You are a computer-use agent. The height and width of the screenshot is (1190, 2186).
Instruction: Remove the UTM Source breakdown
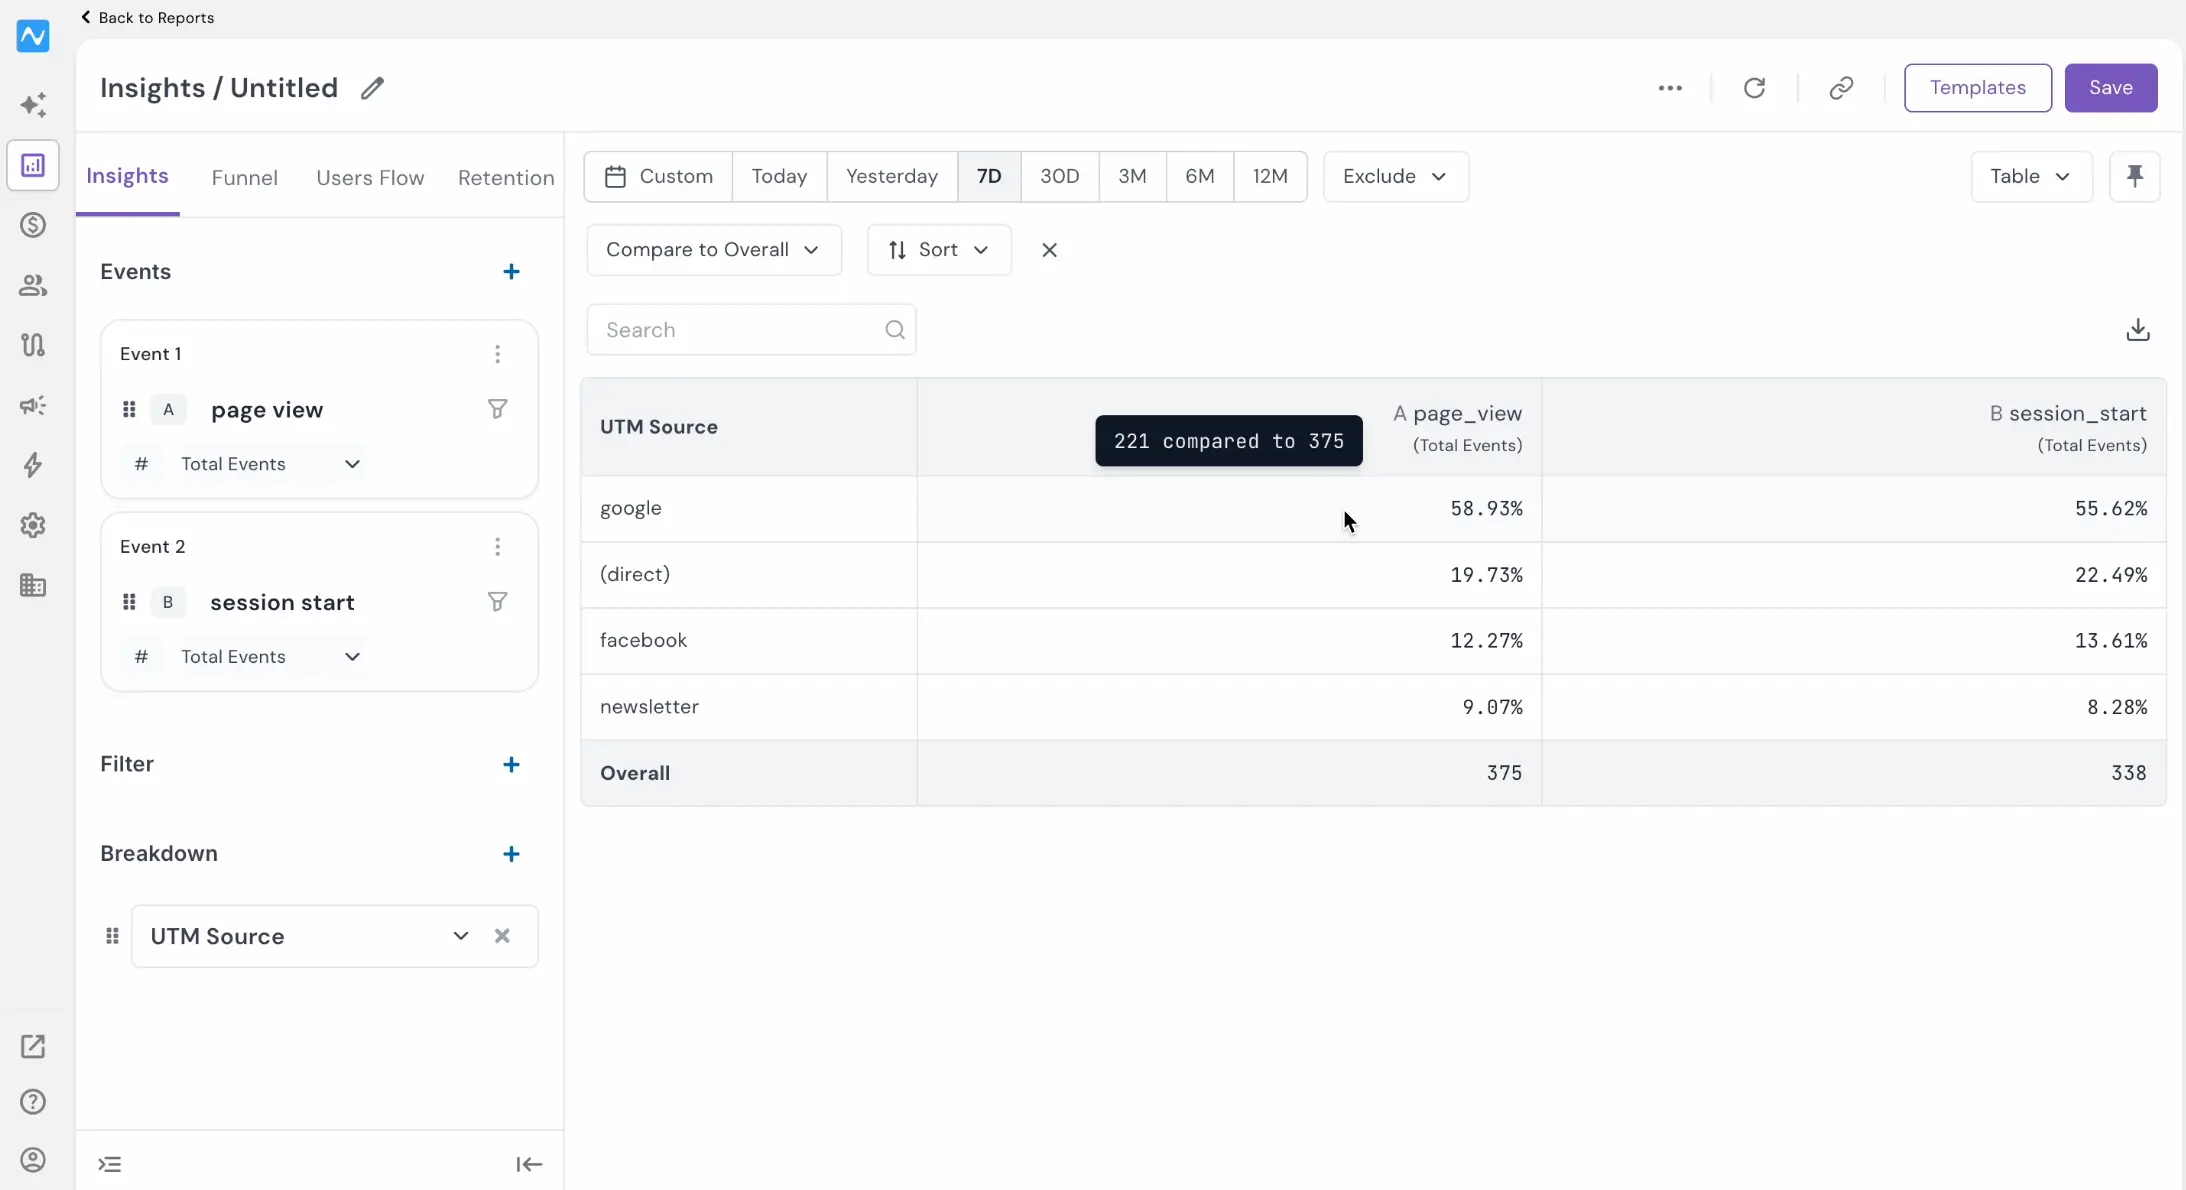pyautogui.click(x=502, y=936)
